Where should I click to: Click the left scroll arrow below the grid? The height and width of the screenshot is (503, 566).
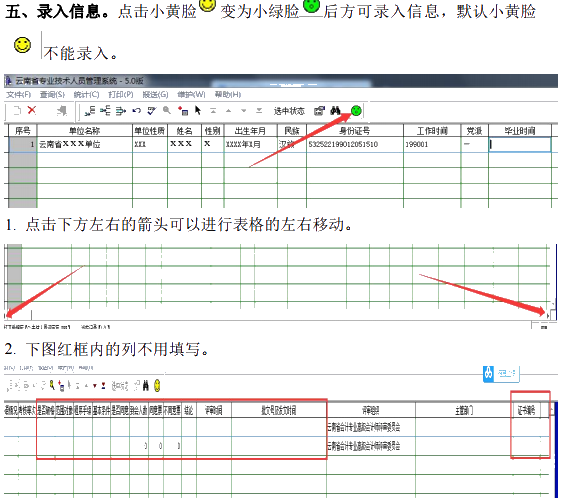6,316
